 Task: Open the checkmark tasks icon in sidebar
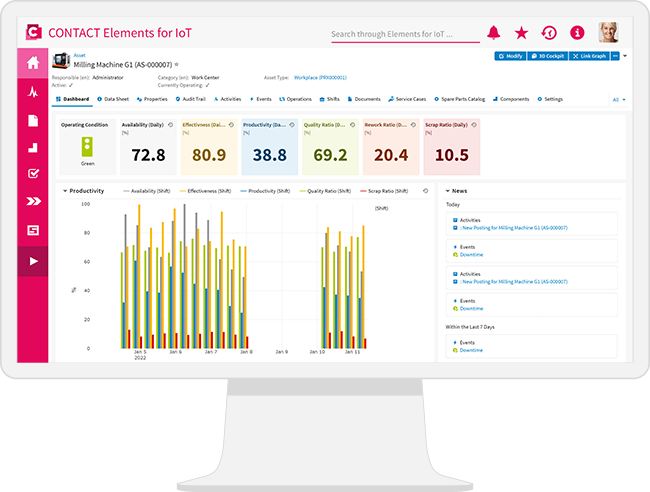tap(33, 173)
